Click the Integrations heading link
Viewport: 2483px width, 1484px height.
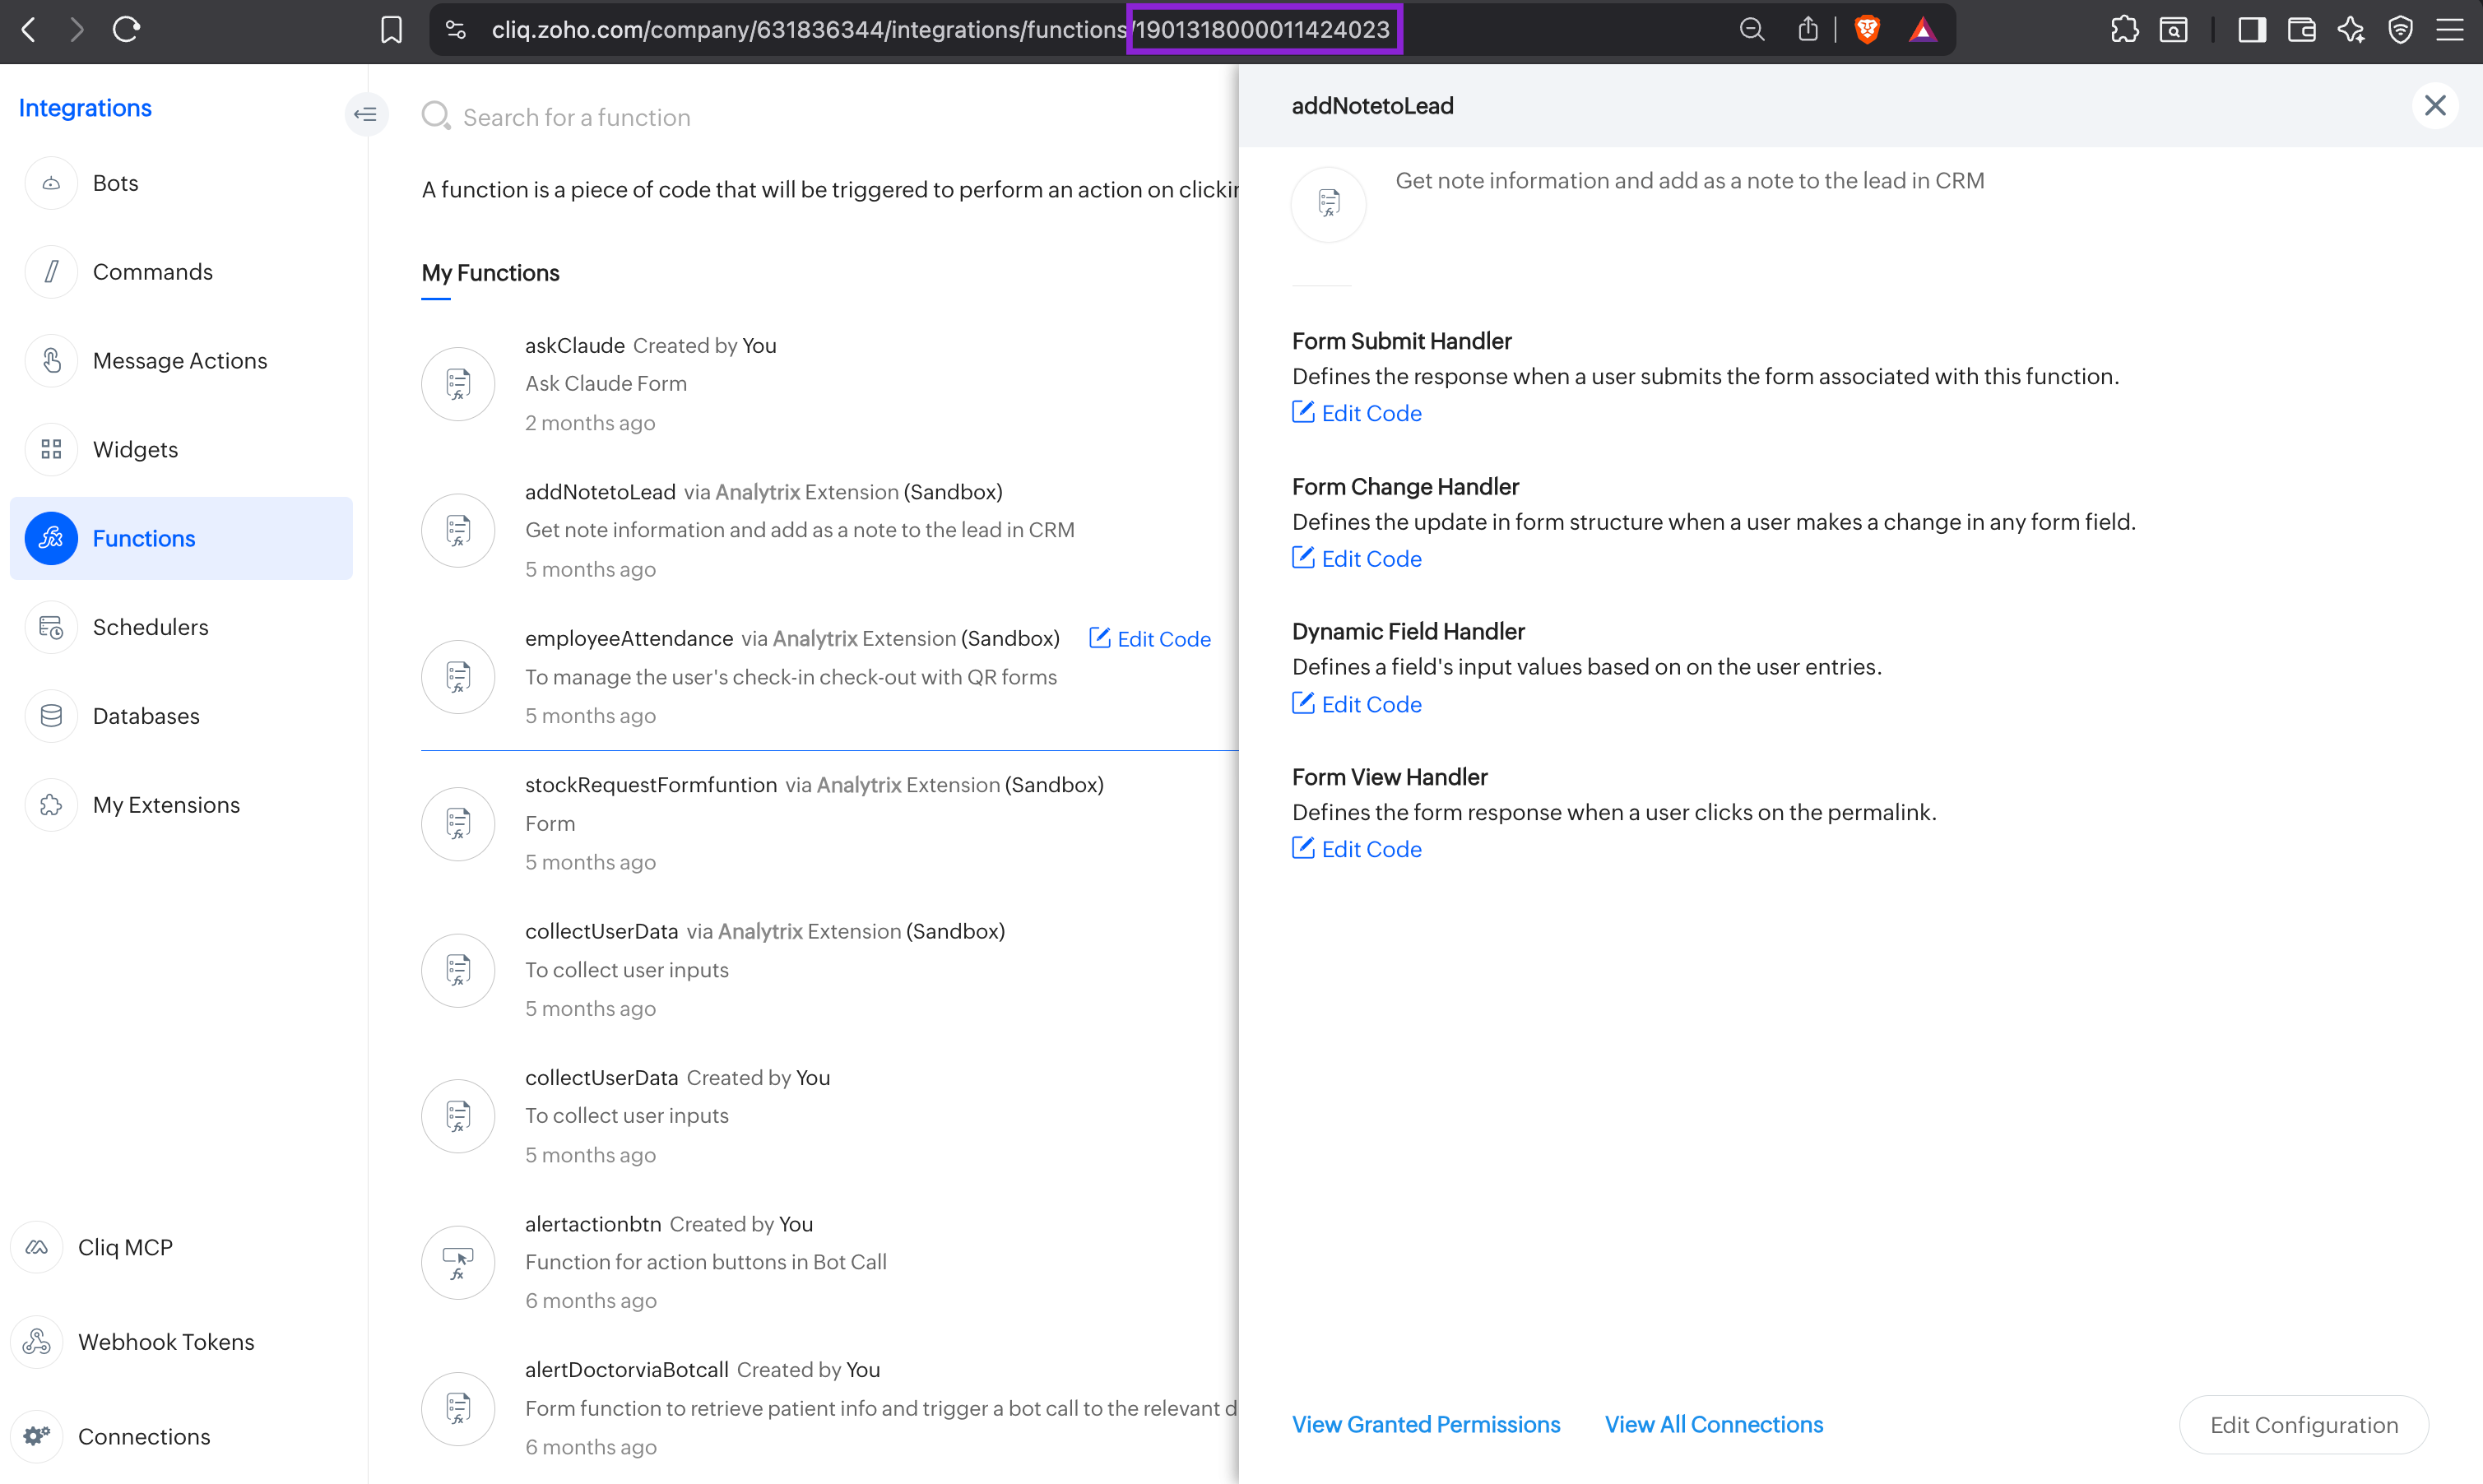tap(85, 108)
